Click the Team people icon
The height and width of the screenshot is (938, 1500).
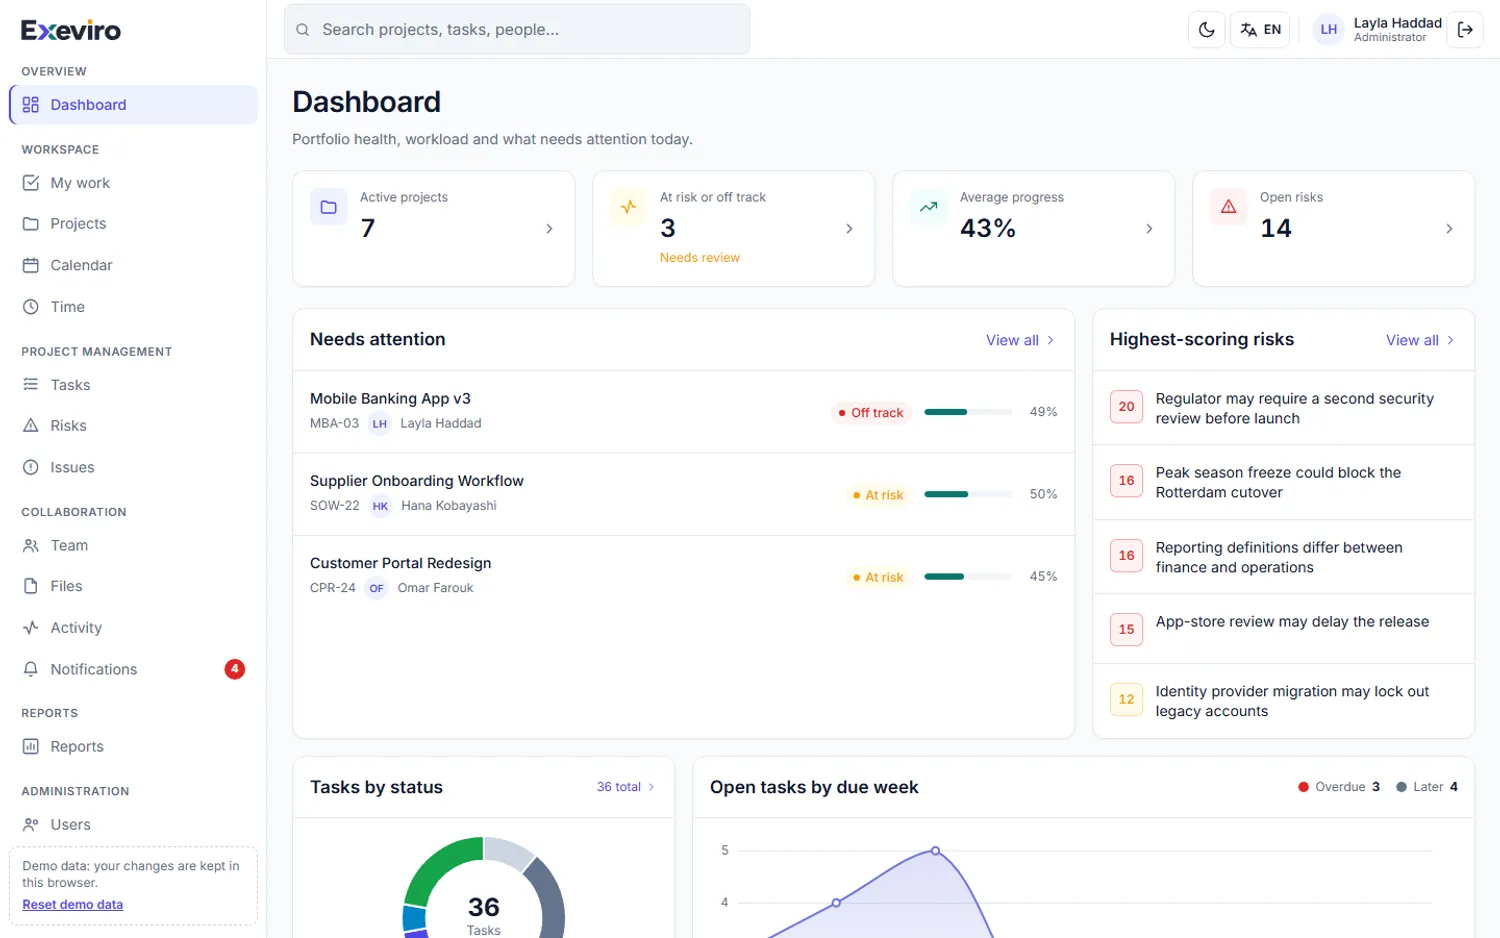31,545
